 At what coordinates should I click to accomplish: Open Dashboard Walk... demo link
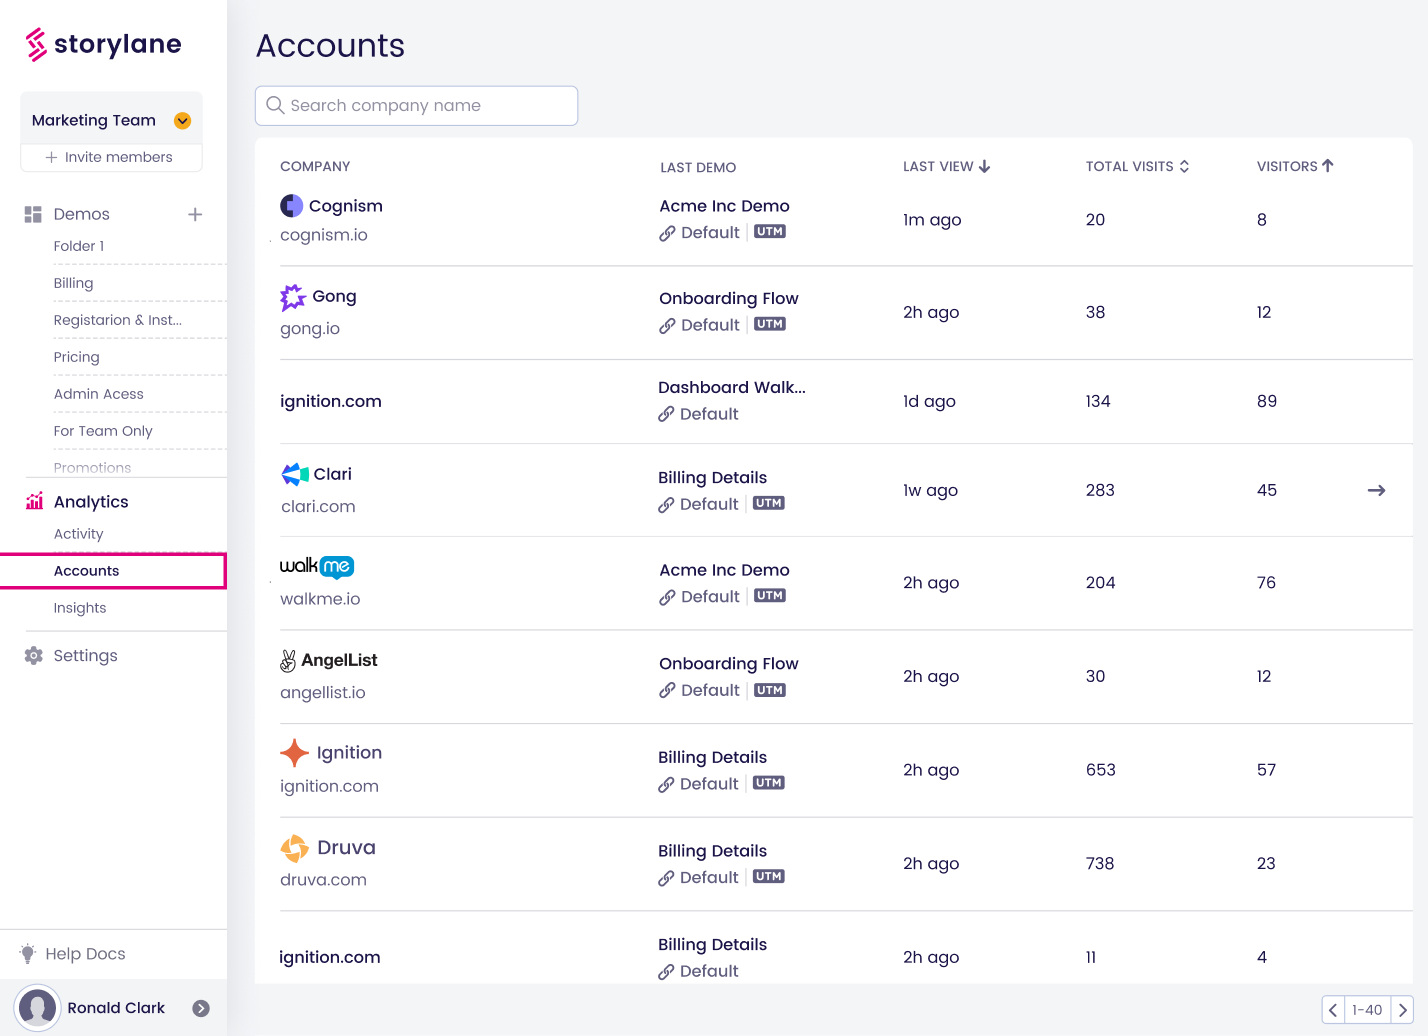(732, 387)
